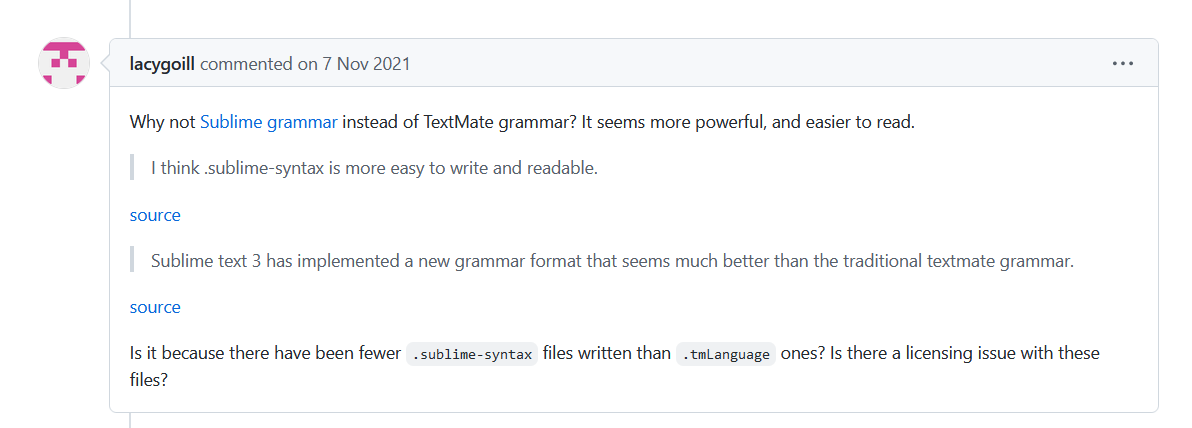Click the .tmLanguage inline code snippet

point(725,355)
